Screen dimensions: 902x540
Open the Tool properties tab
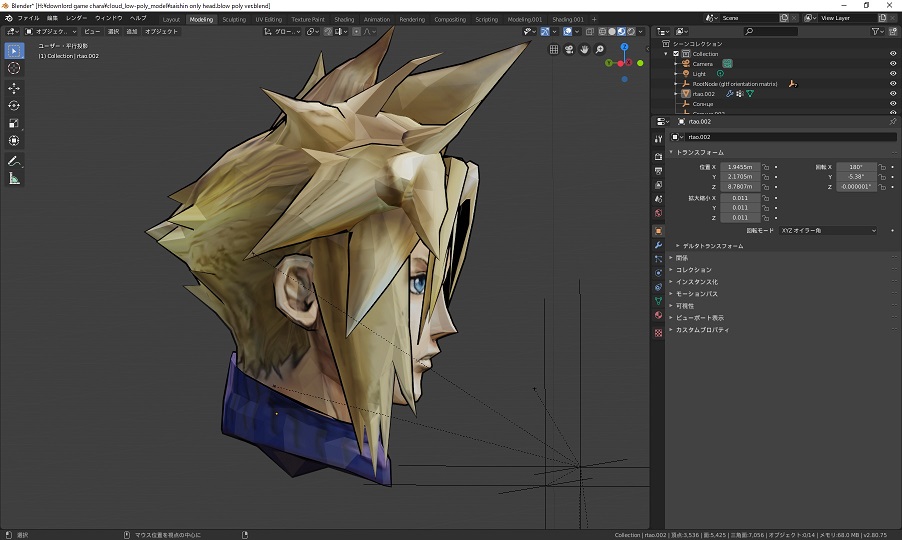click(658, 139)
